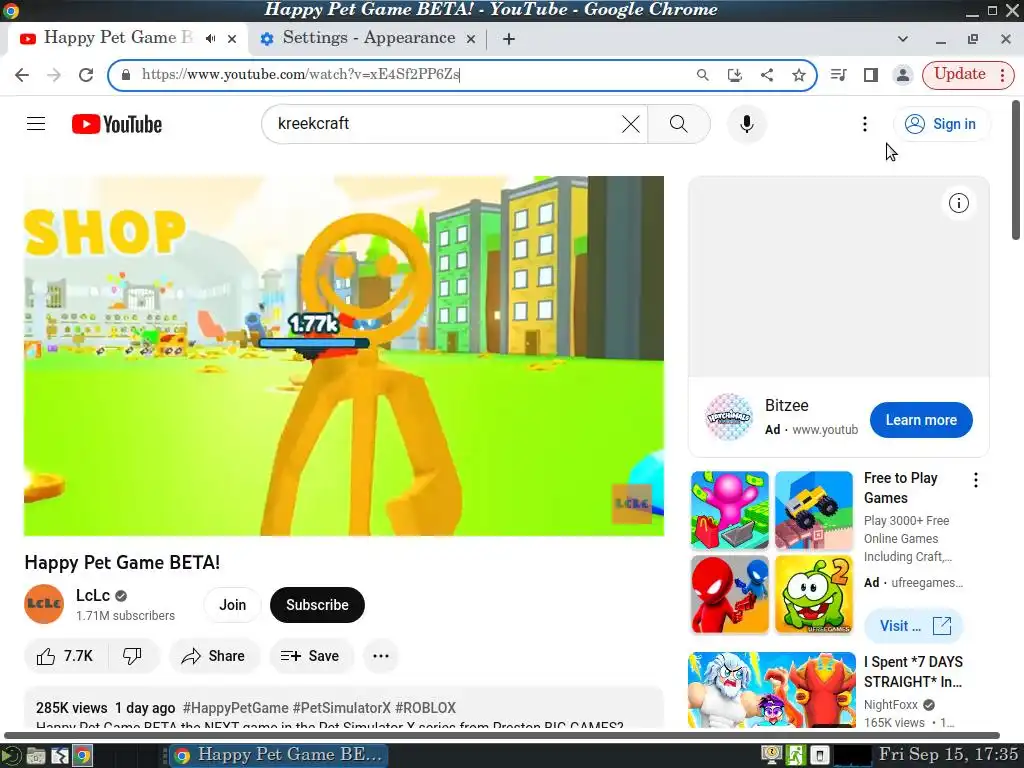Viewport: 1024px width, 768px height.
Task: Save the video to a playlist
Action: pyautogui.click(x=312, y=656)
